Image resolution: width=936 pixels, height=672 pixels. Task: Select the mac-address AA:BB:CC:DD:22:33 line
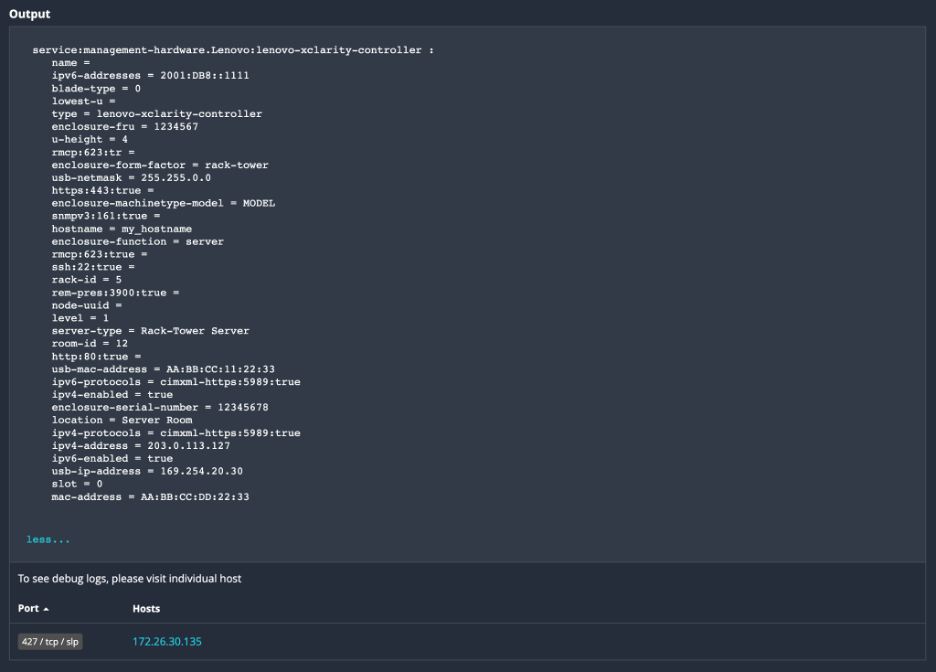click(x=154, y=496)
